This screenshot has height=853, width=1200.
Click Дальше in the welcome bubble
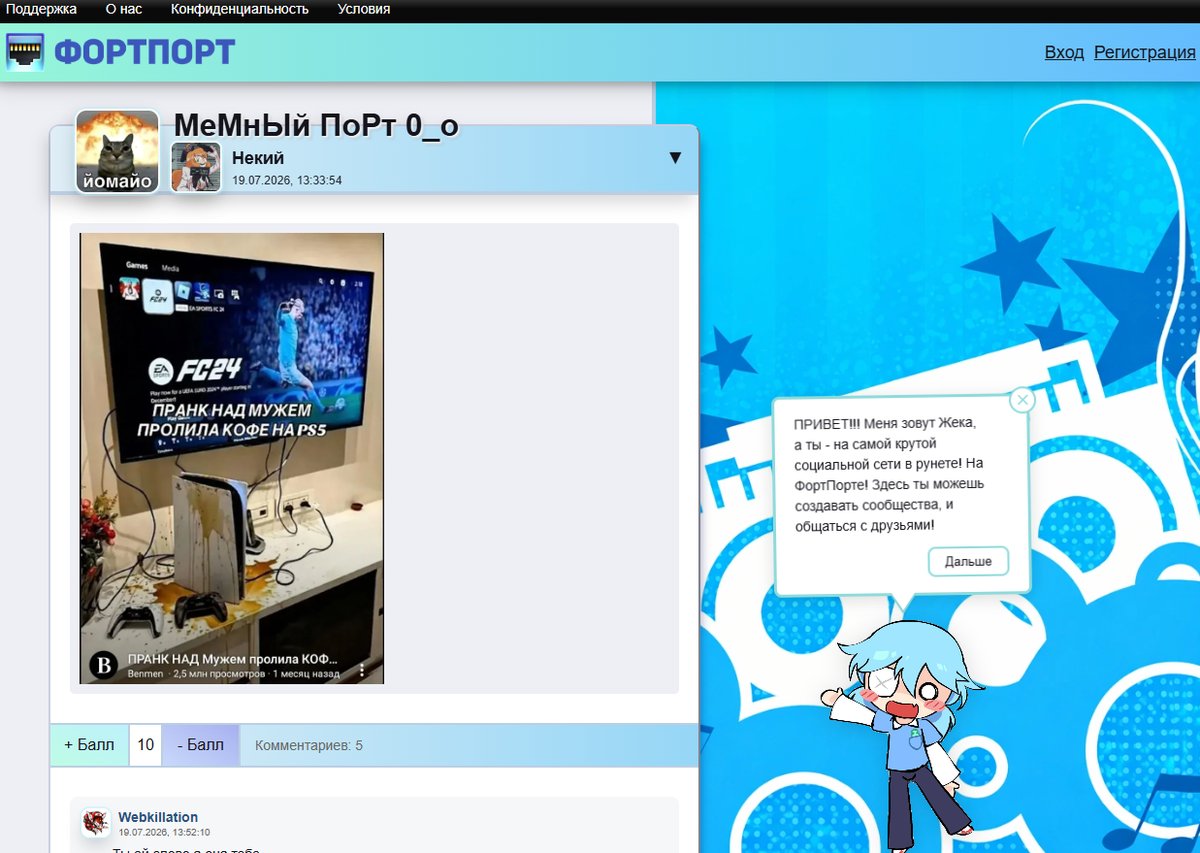point(968,562)
